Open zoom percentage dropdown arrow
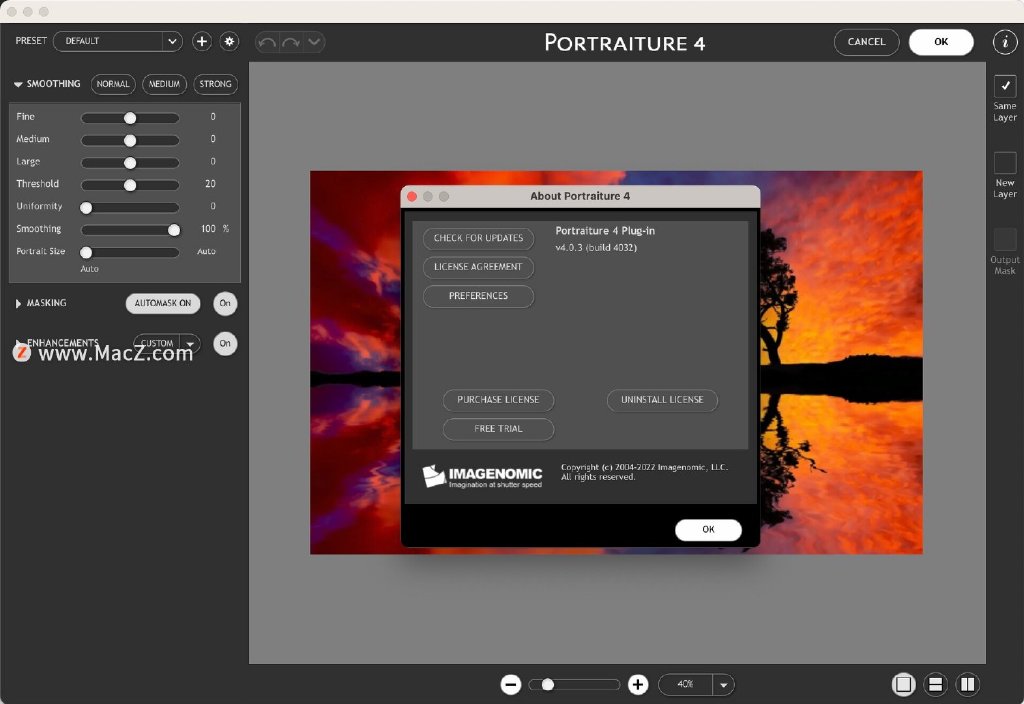Image resolution: width=1024 pixels, height=704 pixels. 724,684
